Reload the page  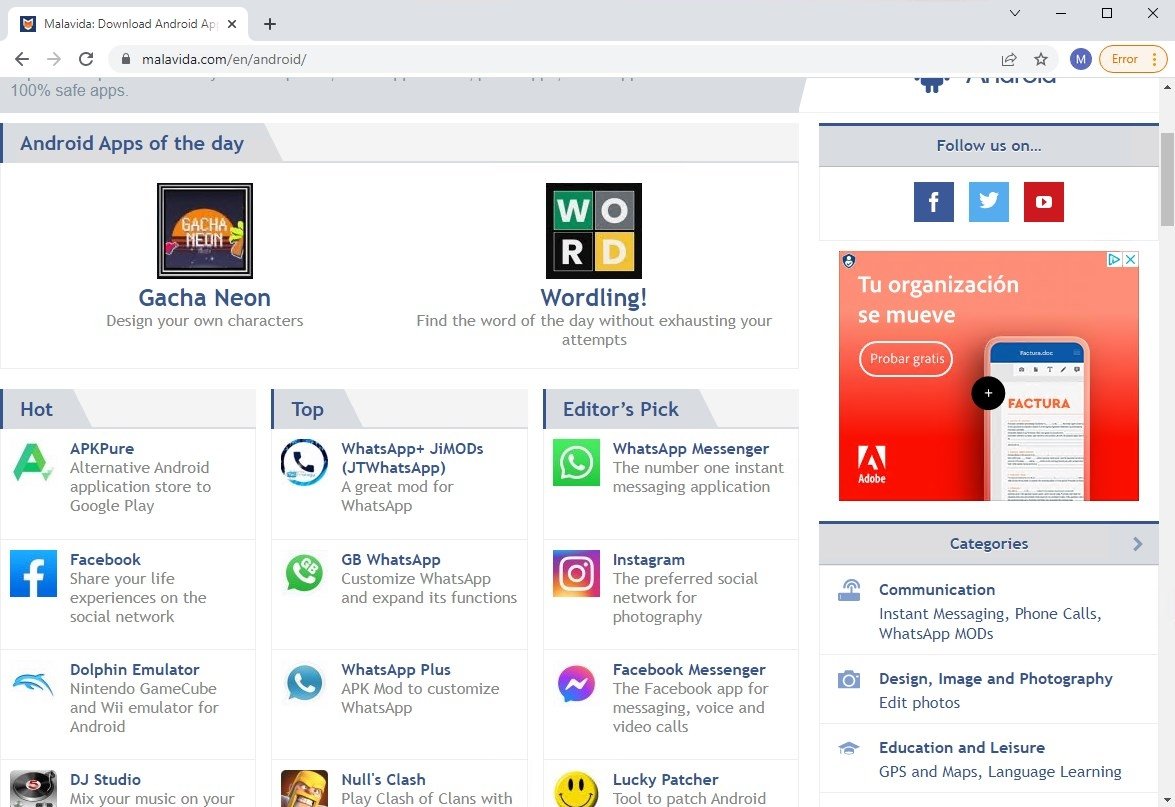[x=86, y=59]
